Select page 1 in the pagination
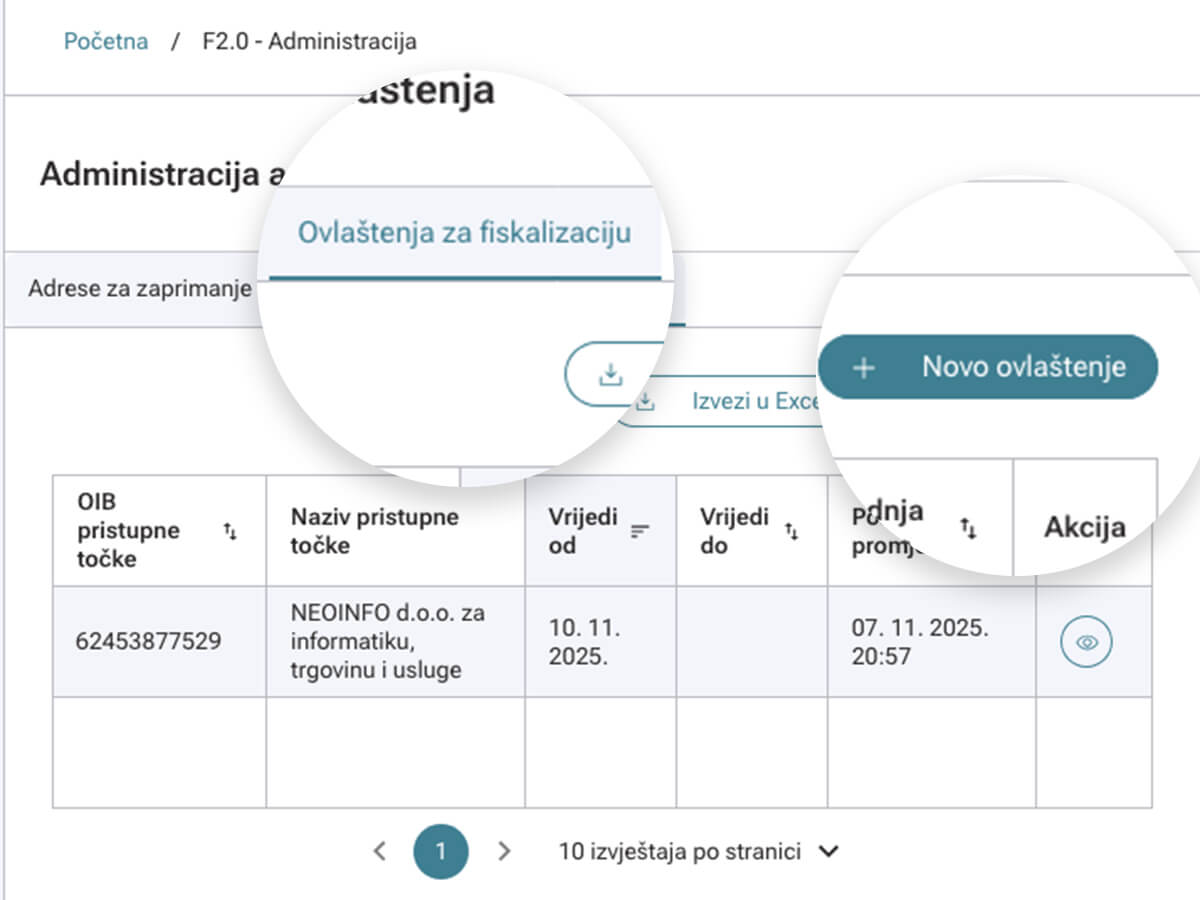 440,851
